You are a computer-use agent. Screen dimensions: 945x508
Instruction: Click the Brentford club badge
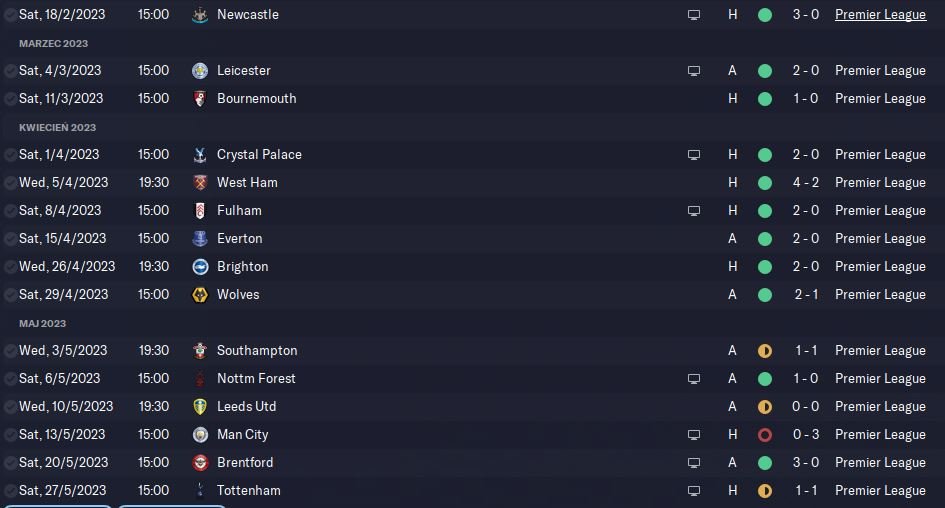coord(199,463)
